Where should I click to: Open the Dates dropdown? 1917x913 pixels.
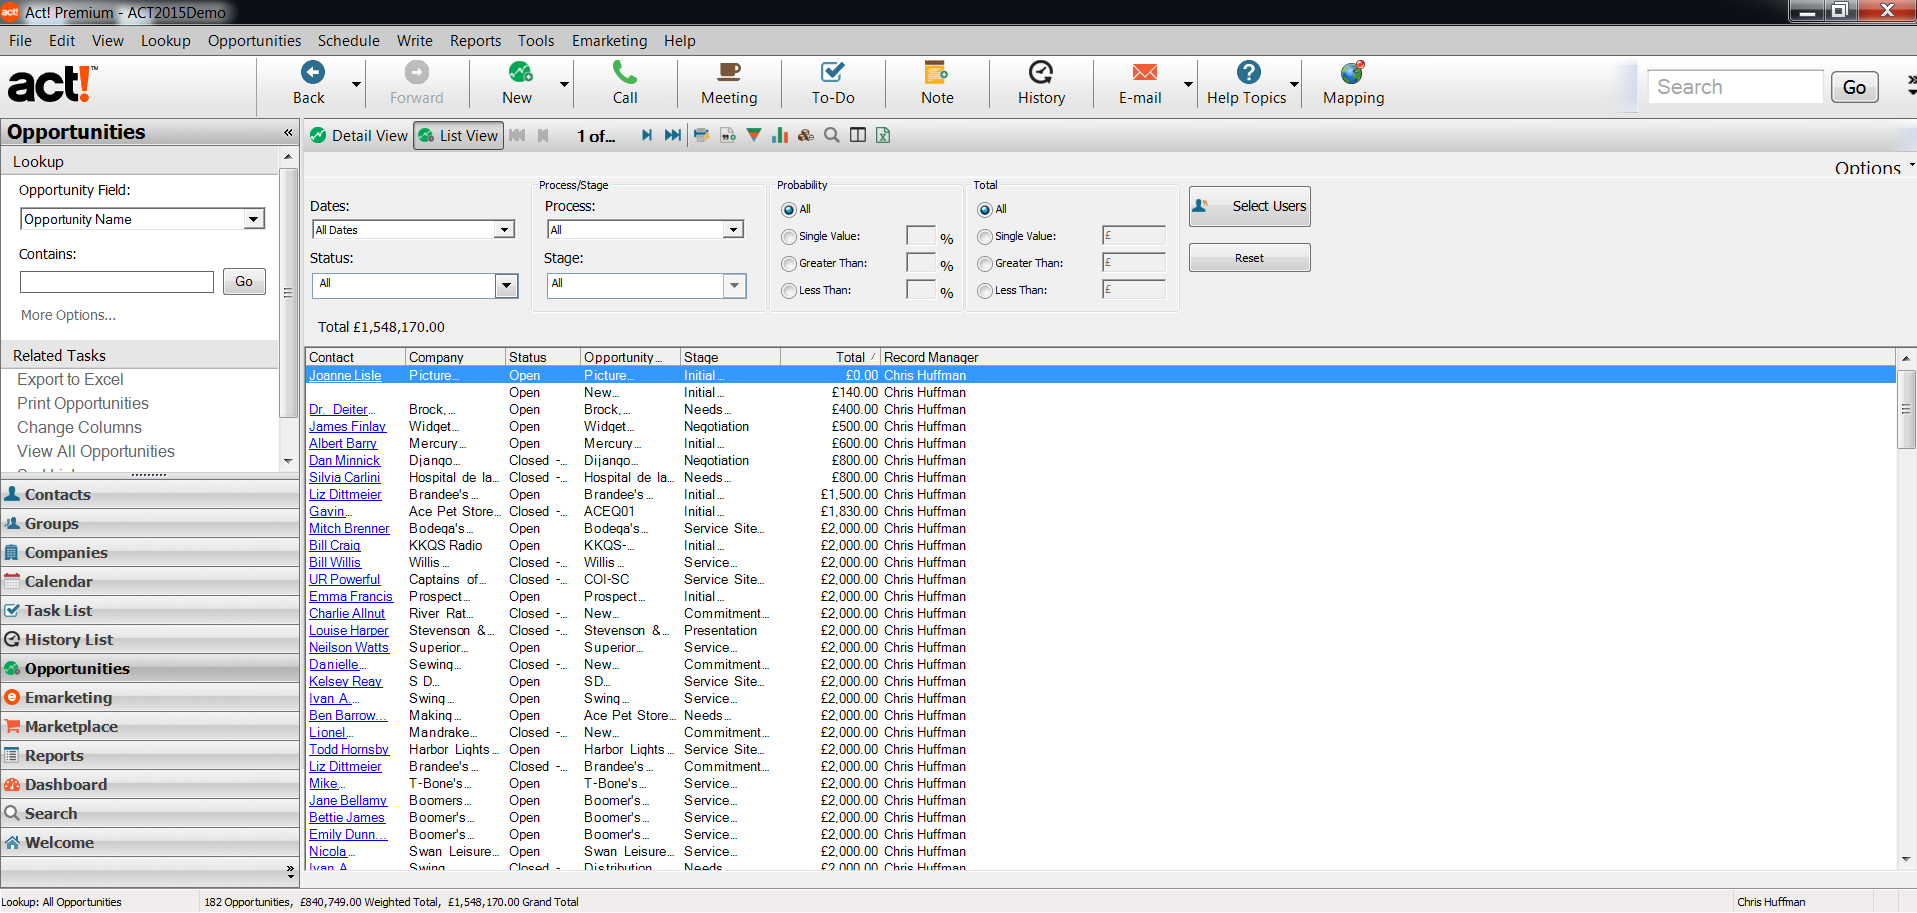point(504,230)
